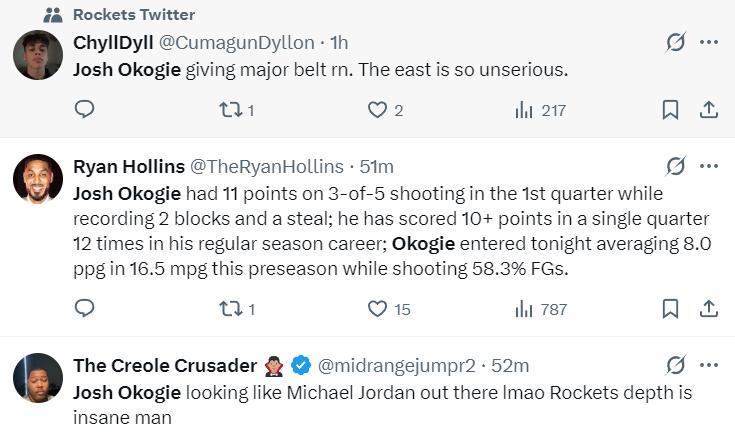Screen dimensions: 735x439
Task: Open more menu on Ryan Hollins' tweet
Action: tap(708, 166)
